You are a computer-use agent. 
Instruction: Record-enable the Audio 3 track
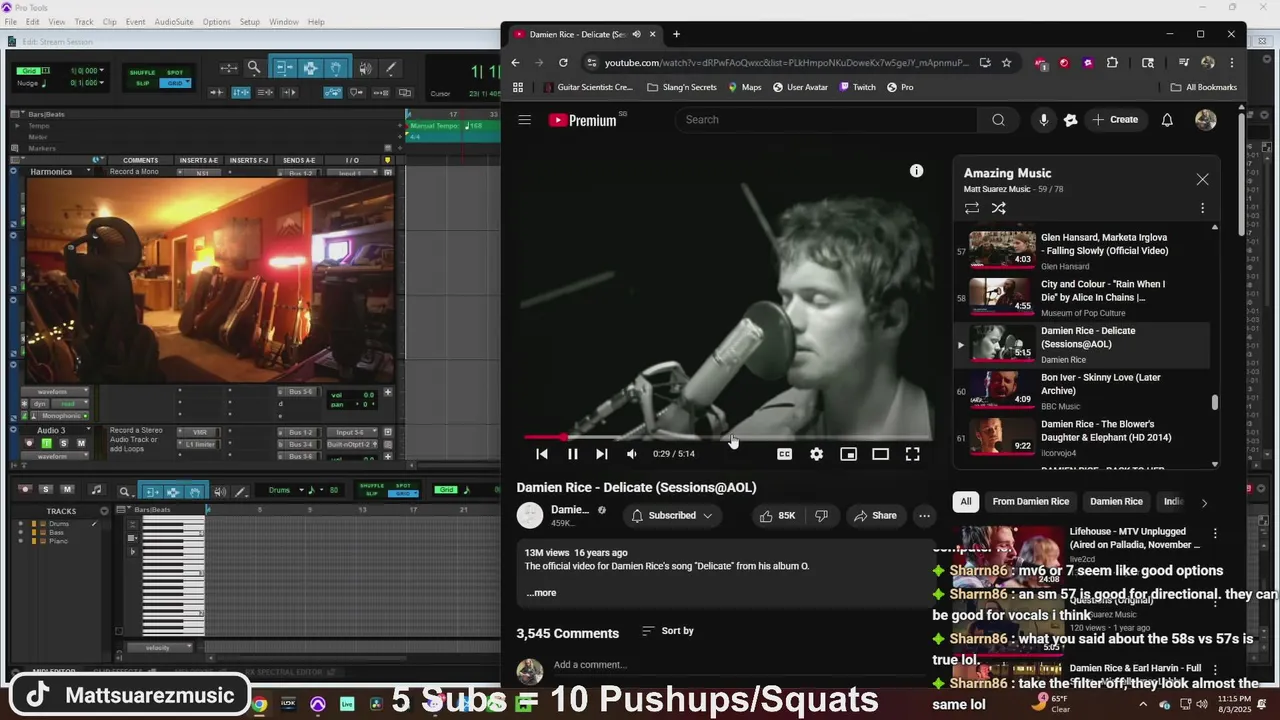(28, 443)
